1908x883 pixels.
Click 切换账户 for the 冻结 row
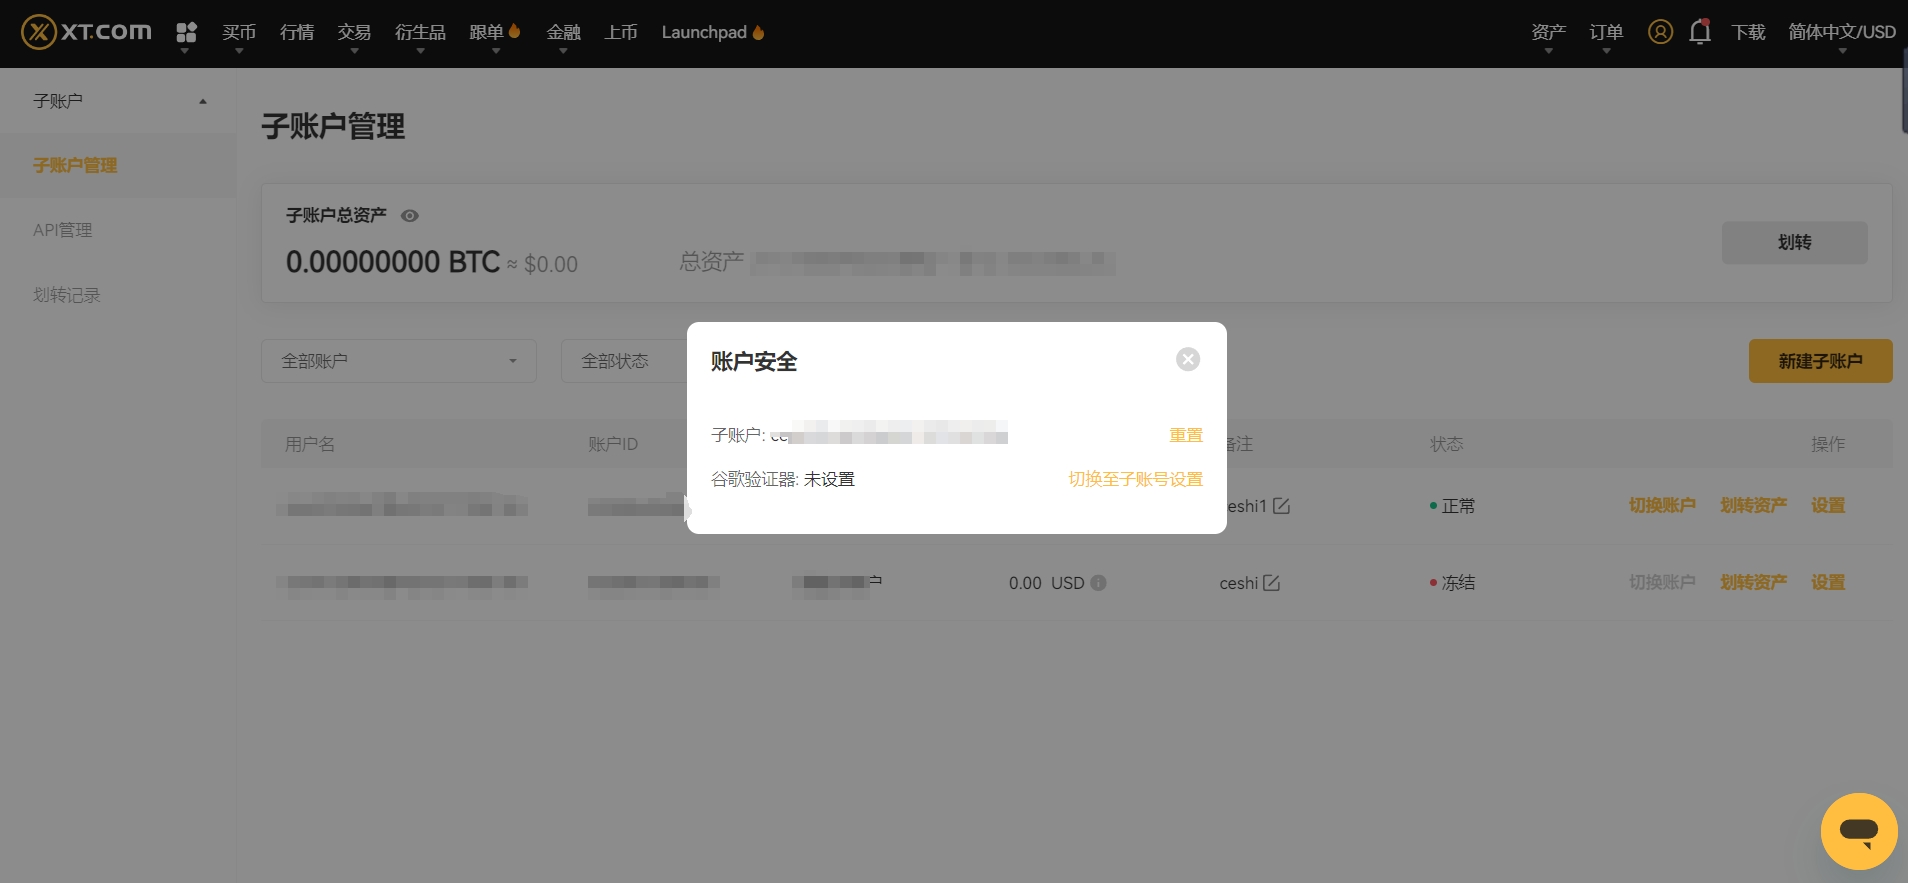[x=1662, y=582]
